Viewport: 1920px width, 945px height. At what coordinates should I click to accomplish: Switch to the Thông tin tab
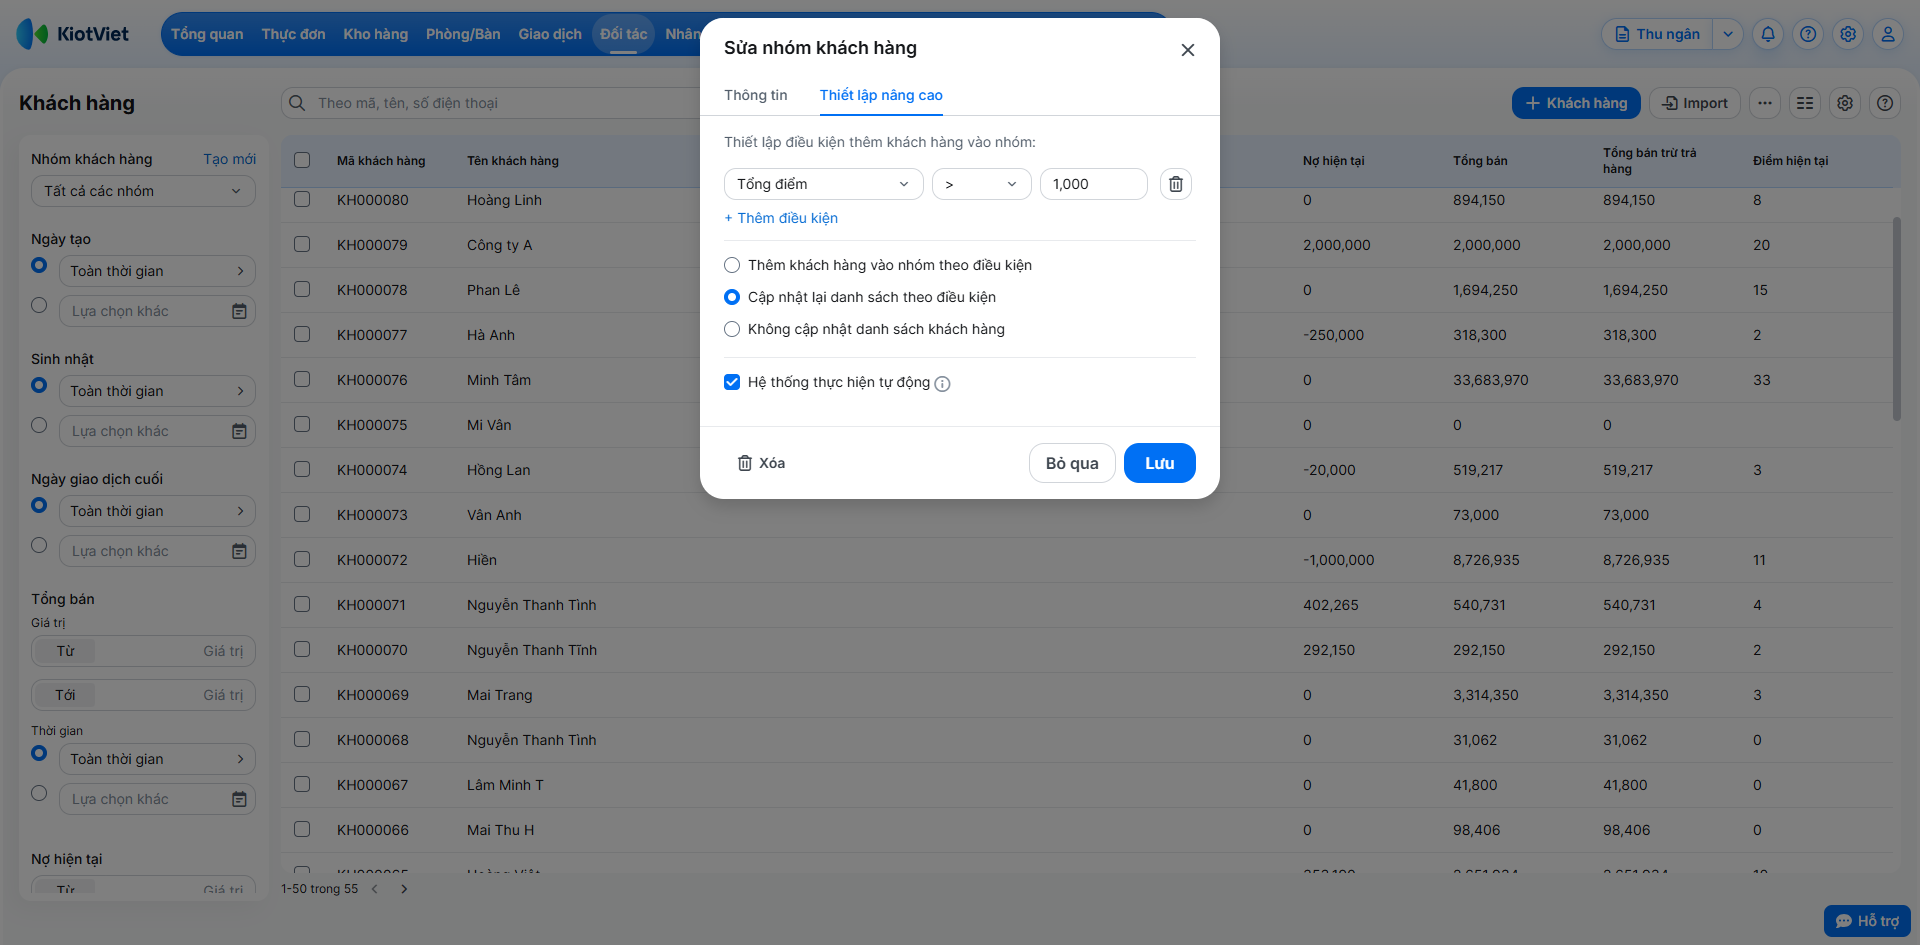(x=756, y=95)
